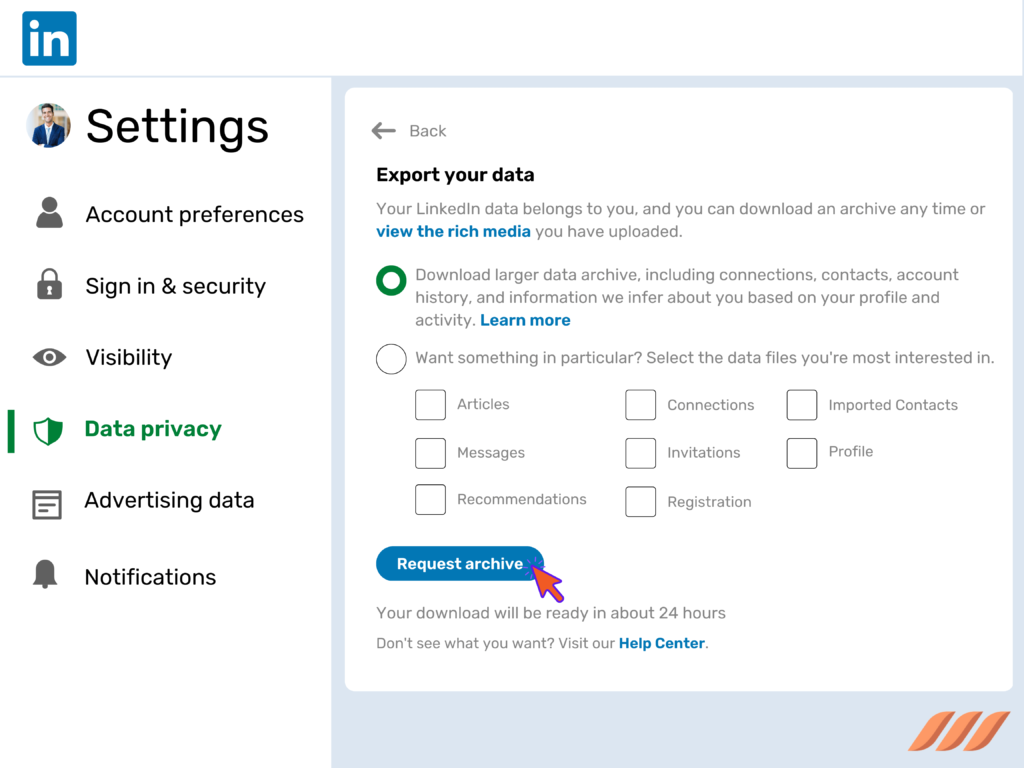
Task: Enable the Connections checkbox
Action: coord(640,405)
